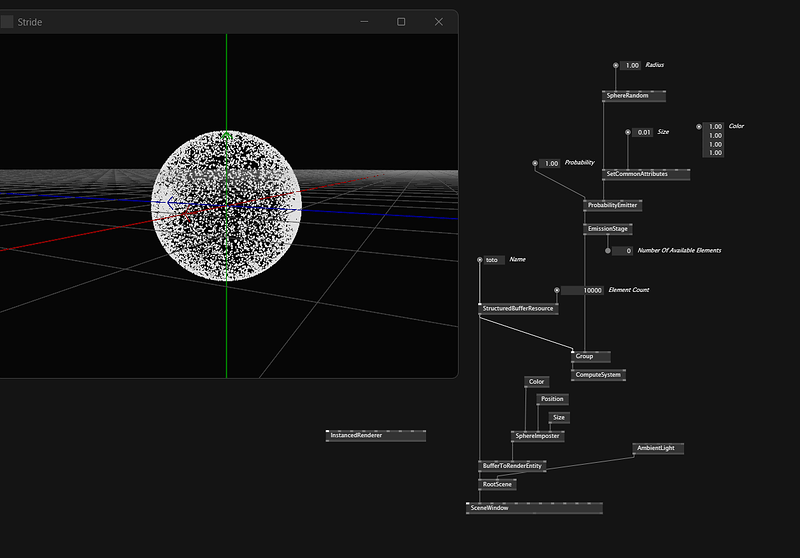Click the Element Count pin circle
800x558 pixels.
coord(557,290)
